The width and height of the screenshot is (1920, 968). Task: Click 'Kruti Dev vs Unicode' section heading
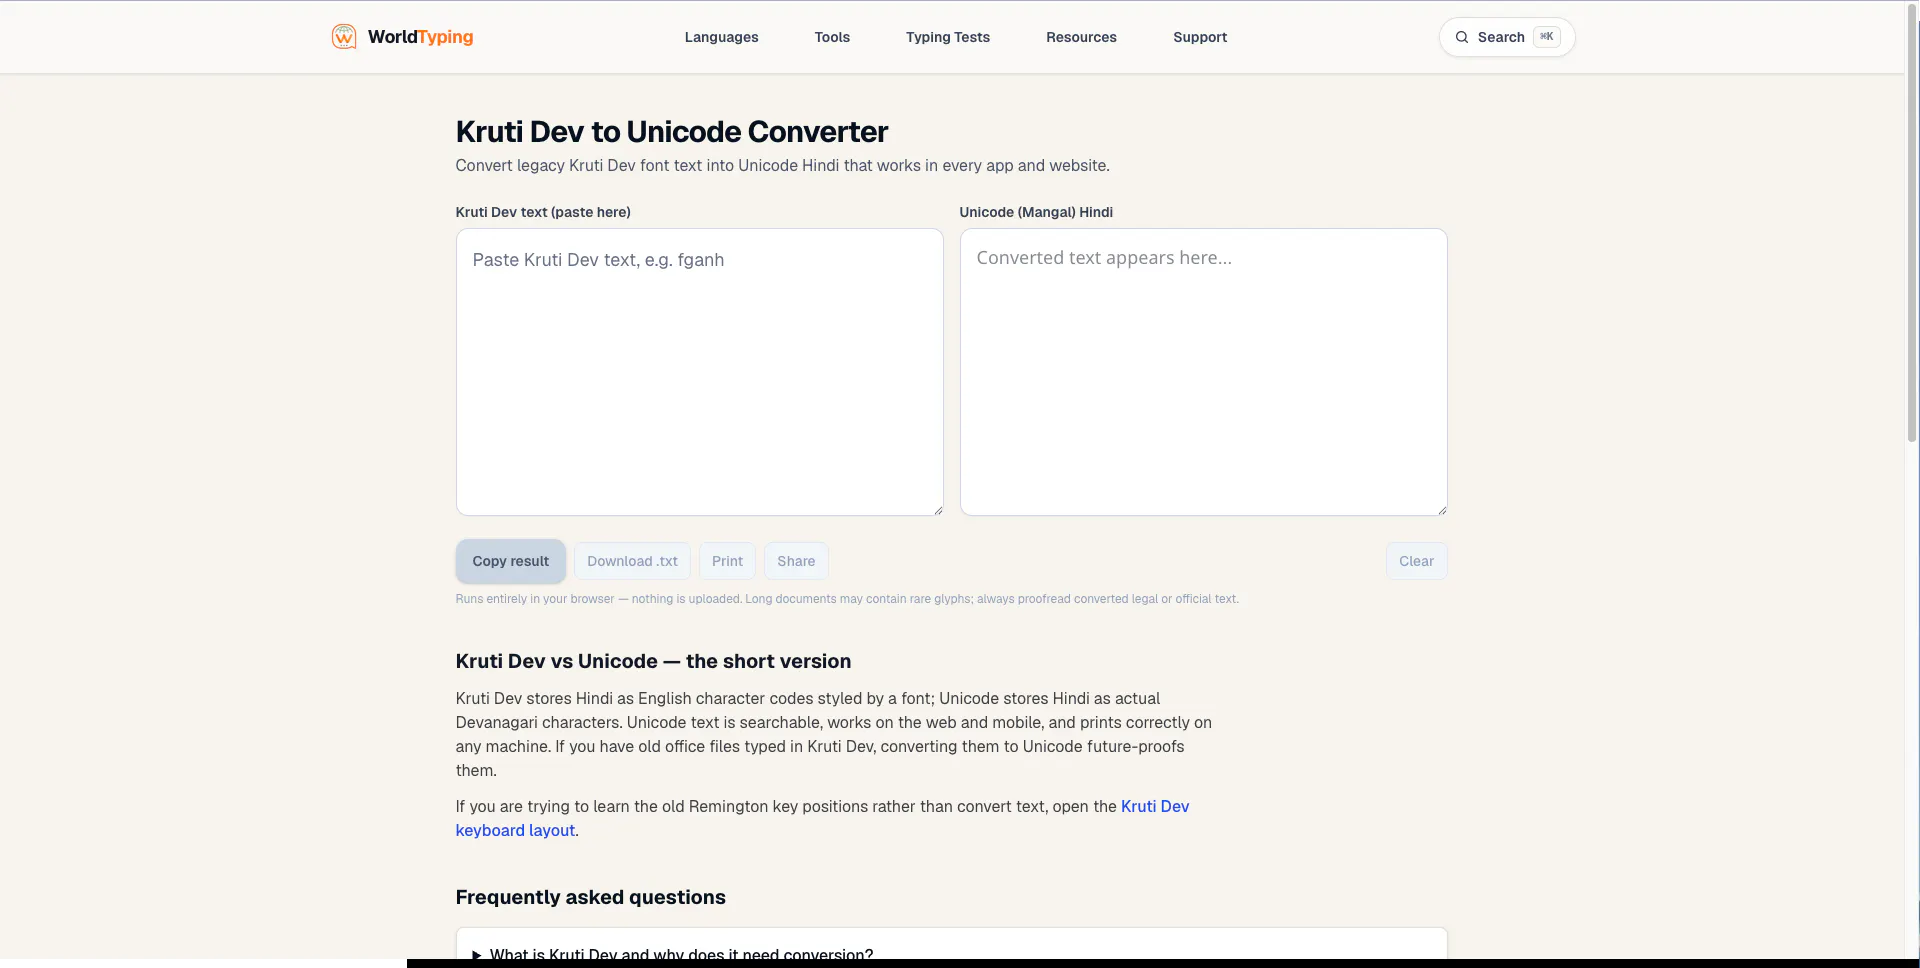coord(653,661)
